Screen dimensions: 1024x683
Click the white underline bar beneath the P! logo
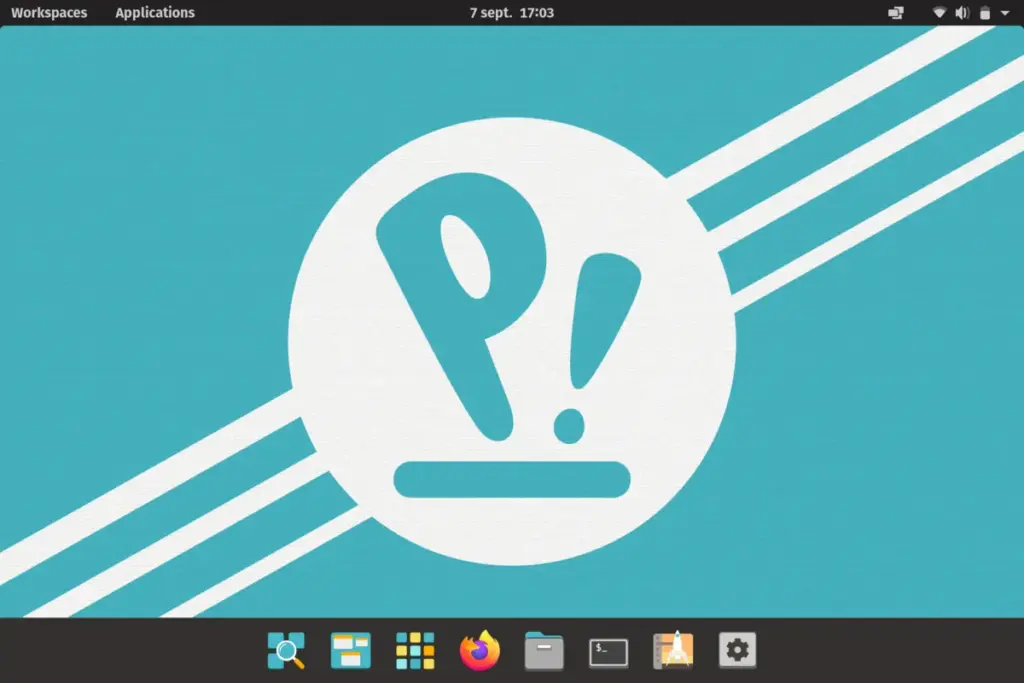point(512,479)
